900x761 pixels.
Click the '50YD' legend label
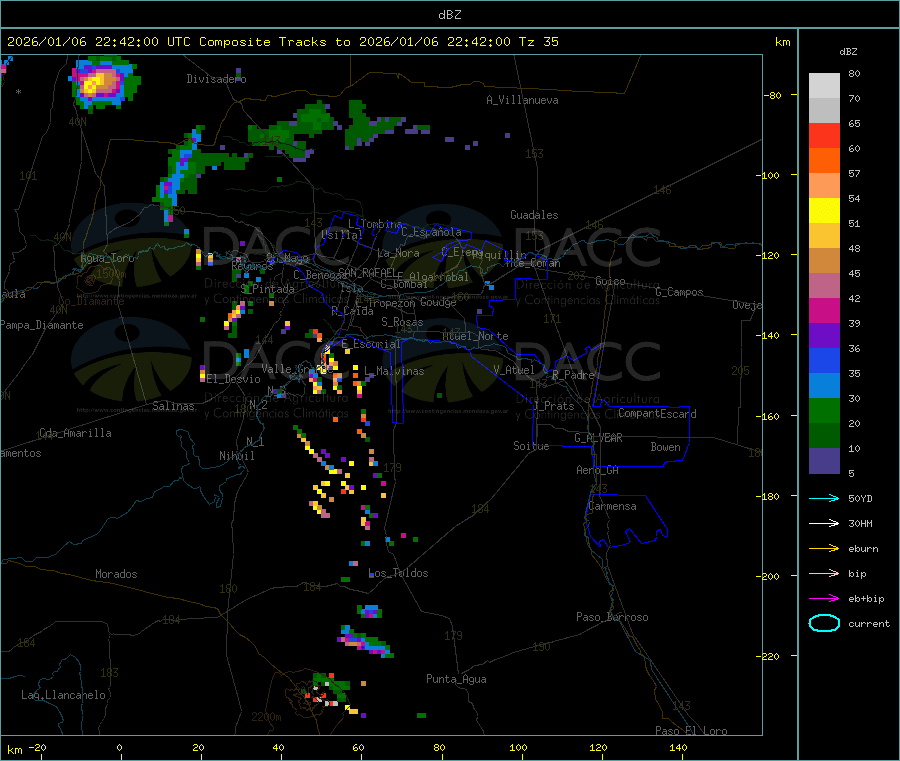pos(860,498)
